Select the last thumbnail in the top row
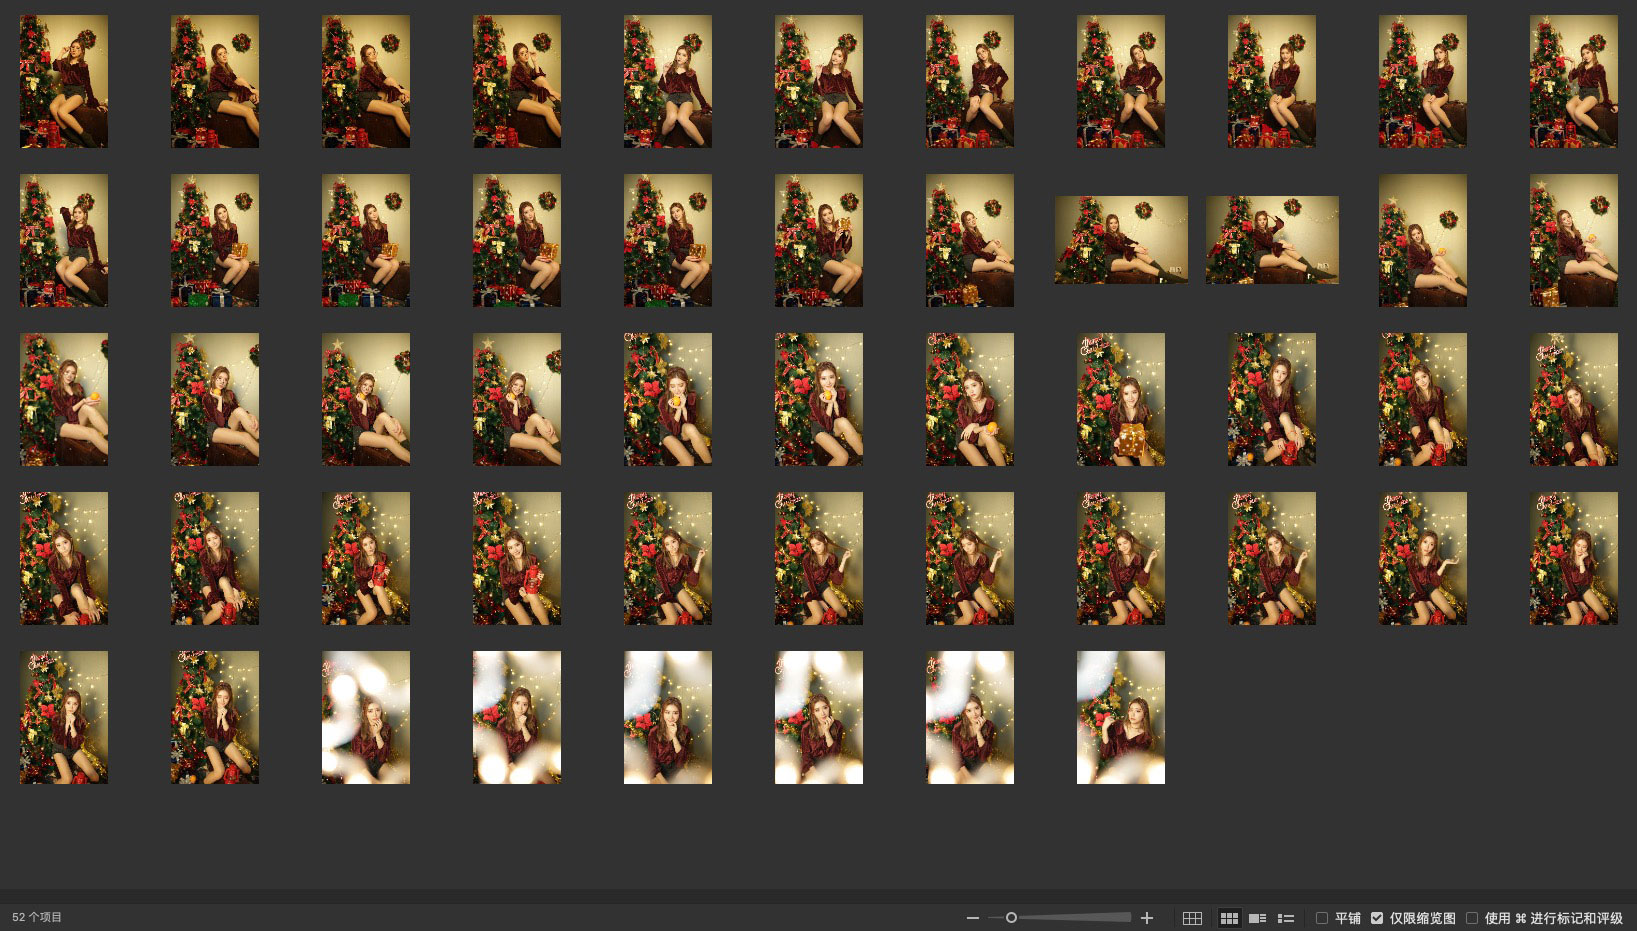Image resolution: width=1637 pixels, height=931 pixels. click(1573, 81)
